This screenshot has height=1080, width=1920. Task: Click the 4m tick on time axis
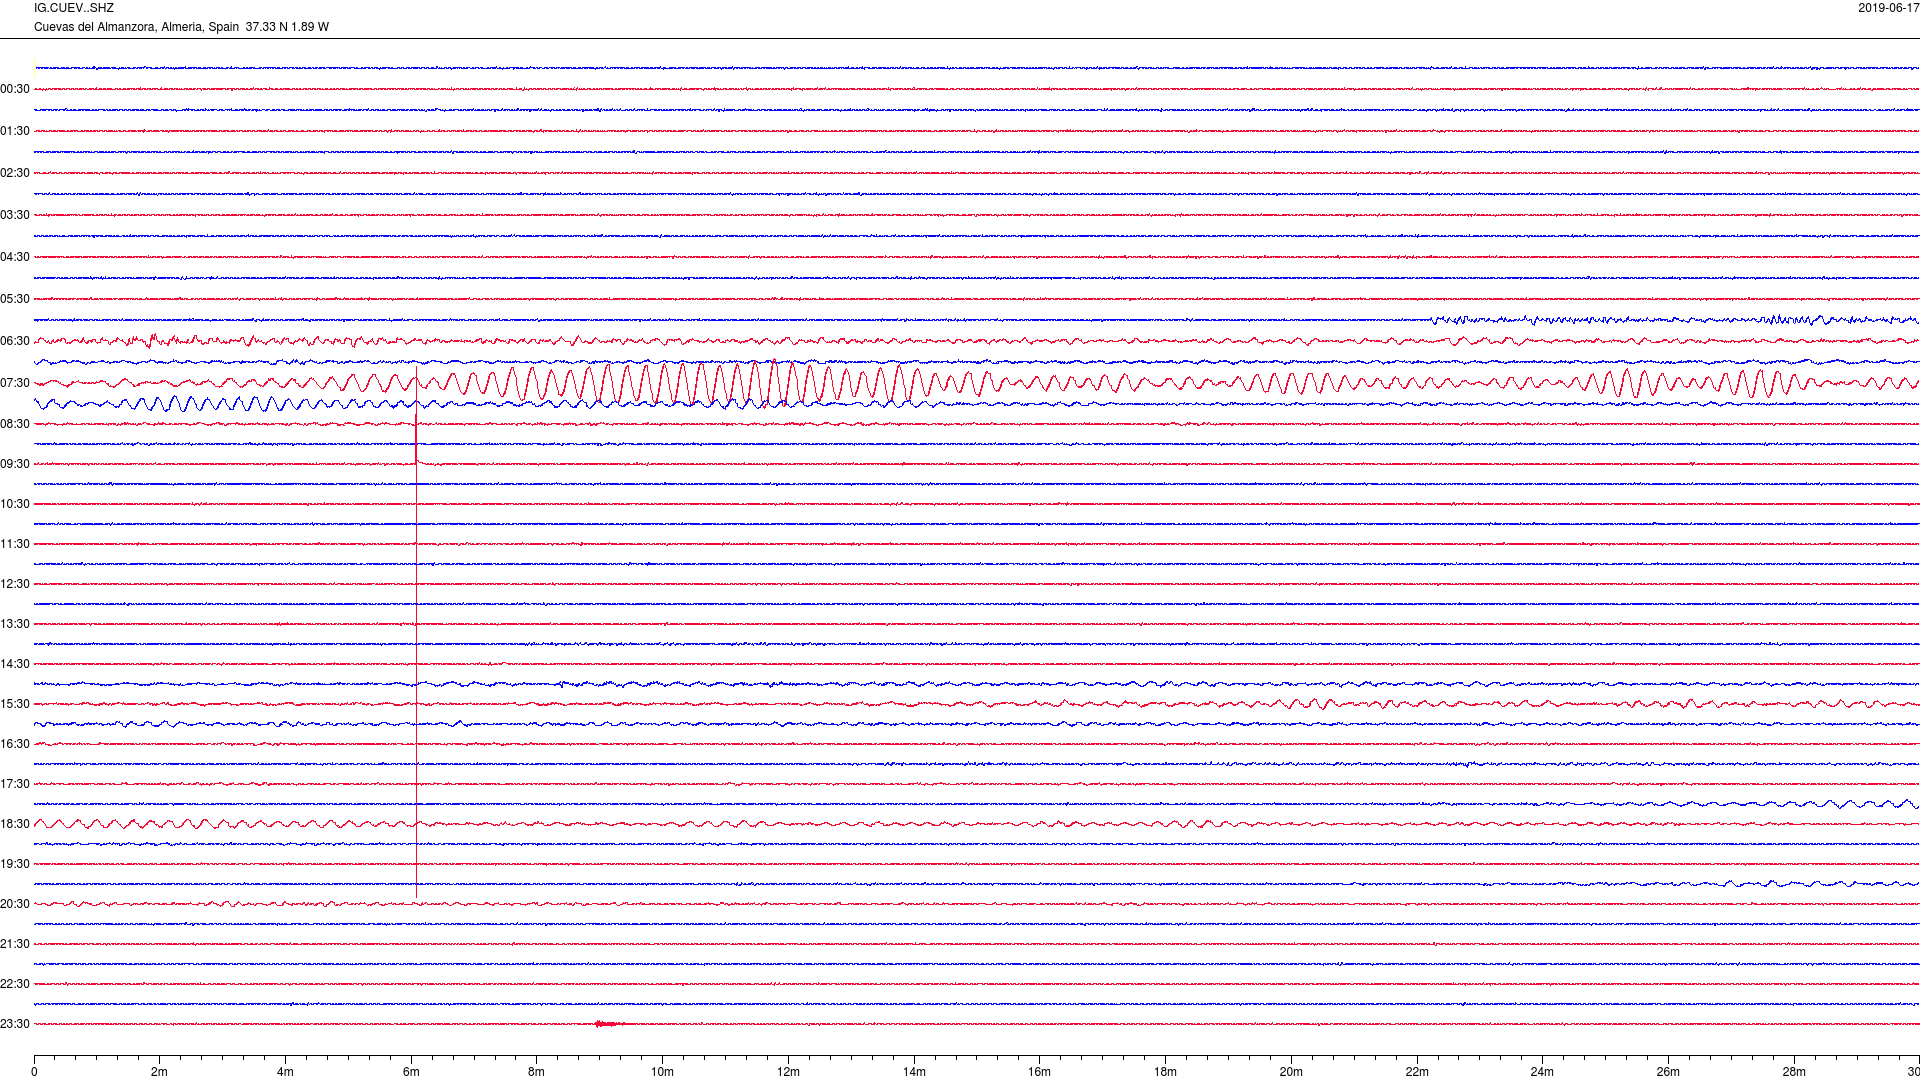pos(285,1072)
